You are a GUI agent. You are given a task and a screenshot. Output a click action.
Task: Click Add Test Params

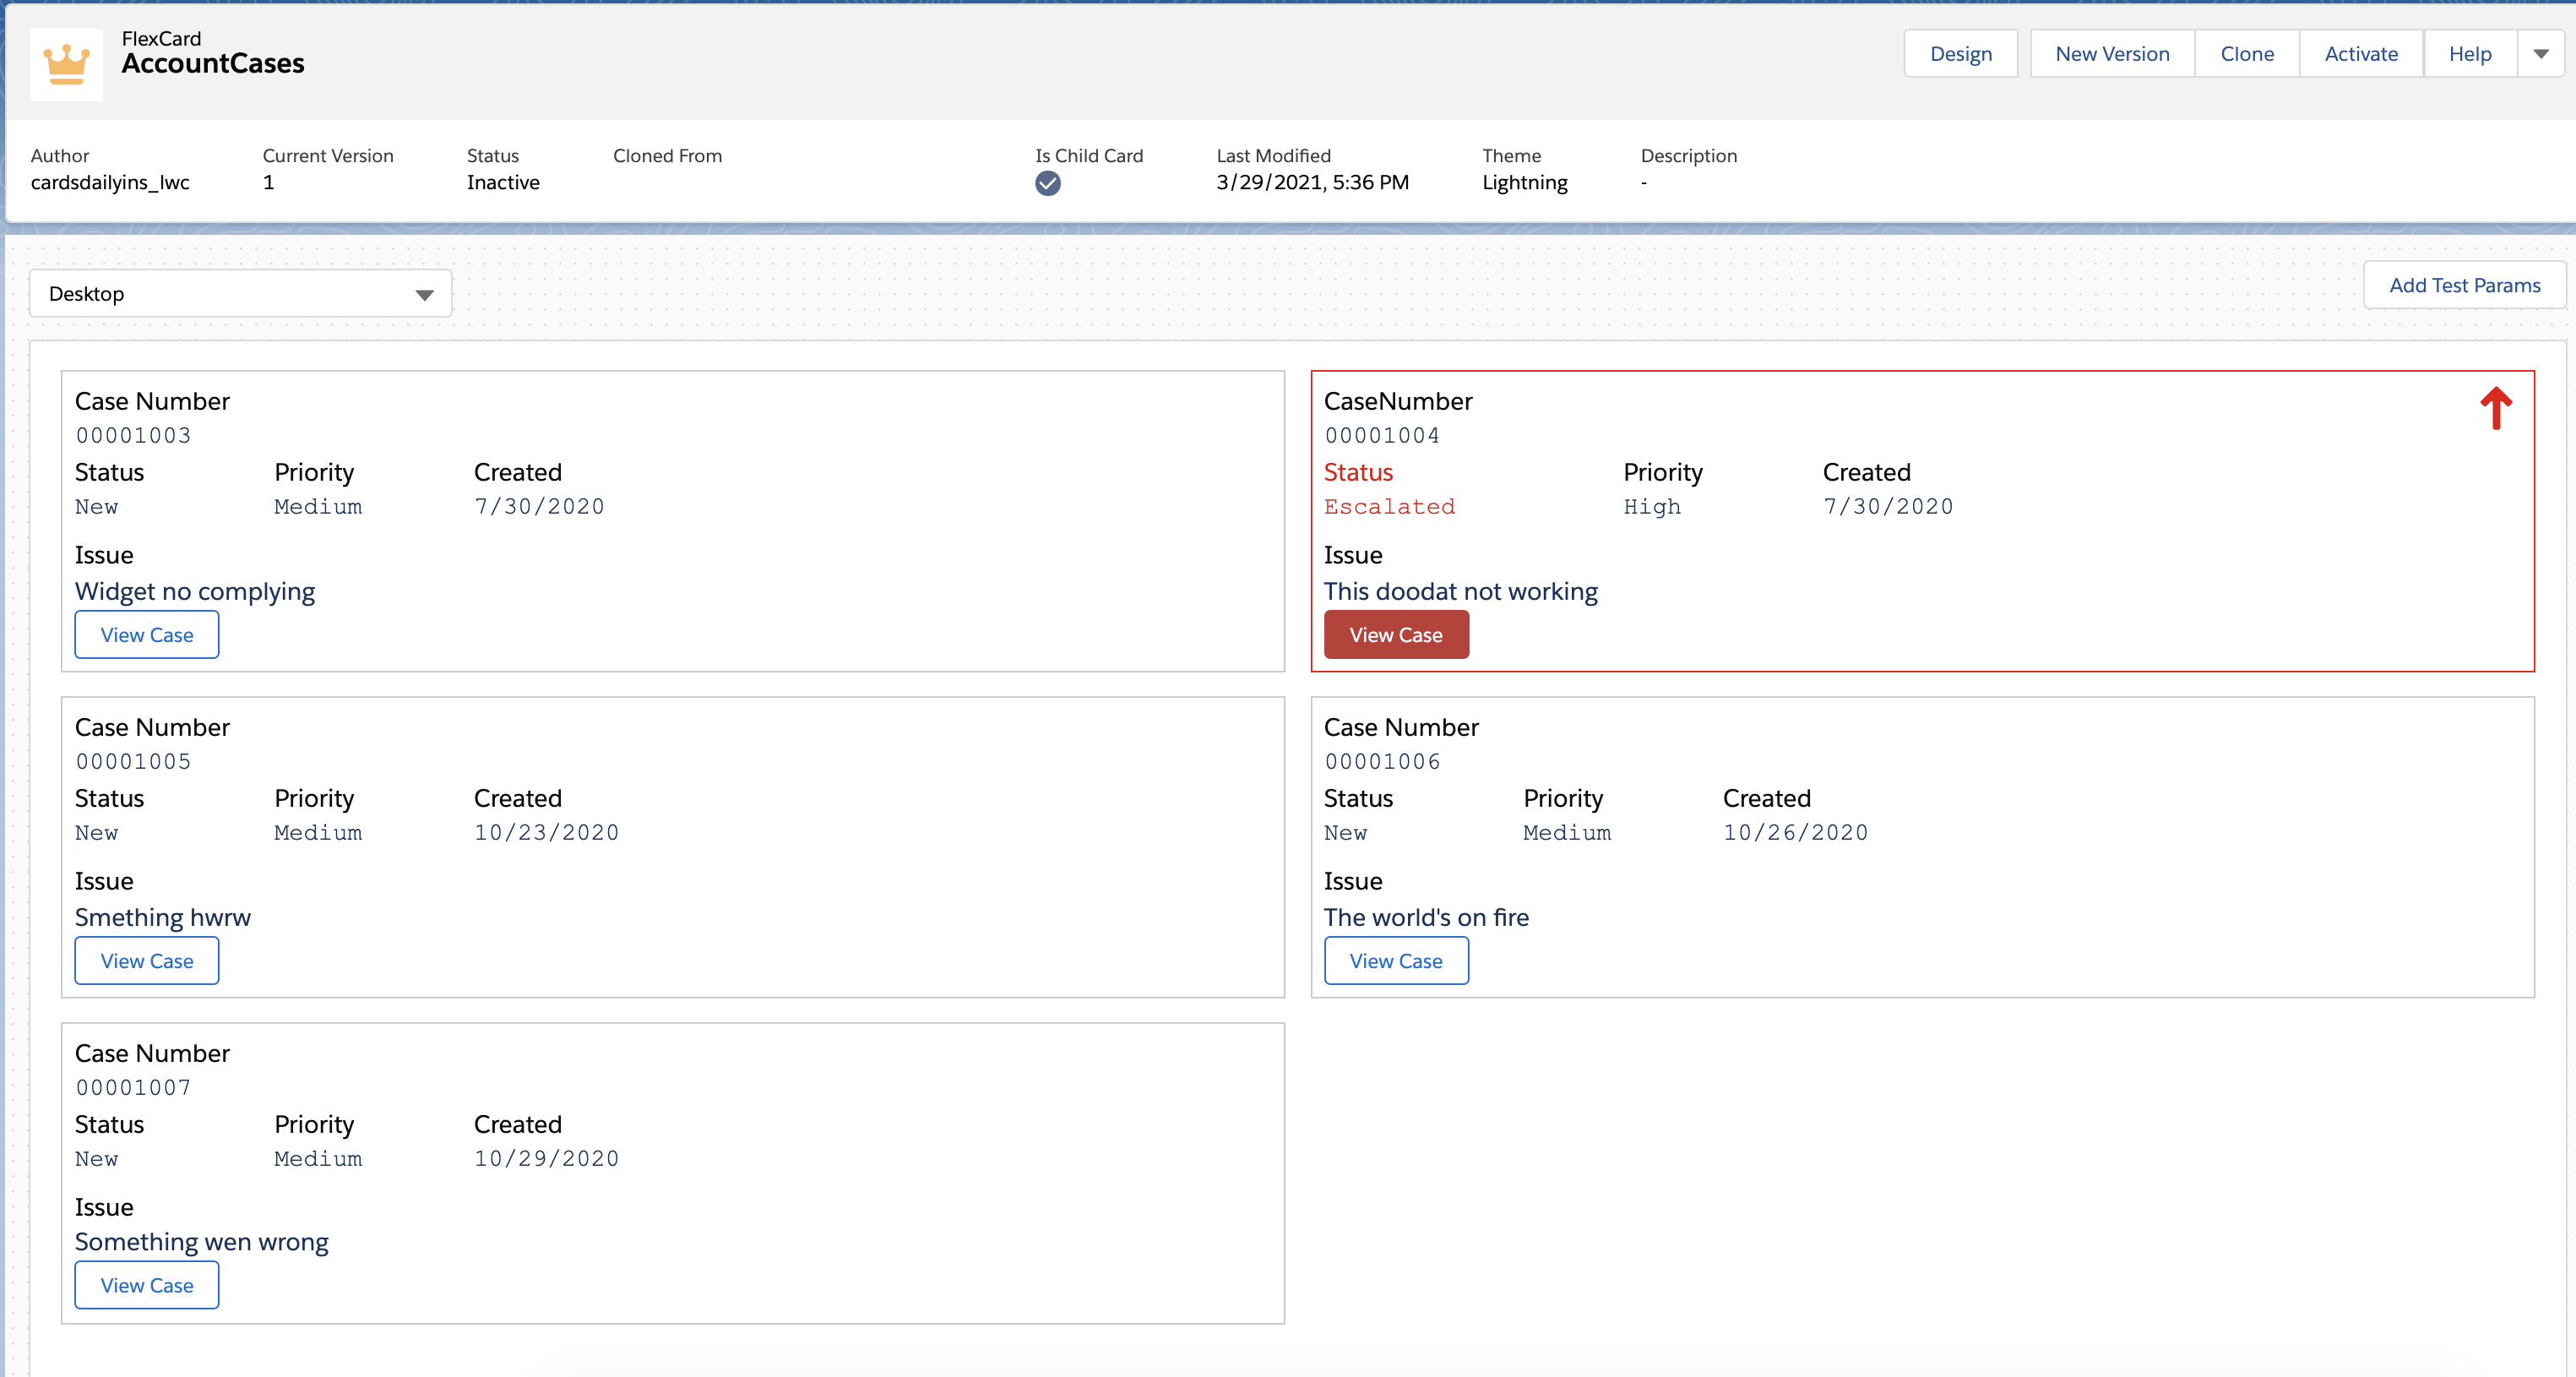[2464, 286]
